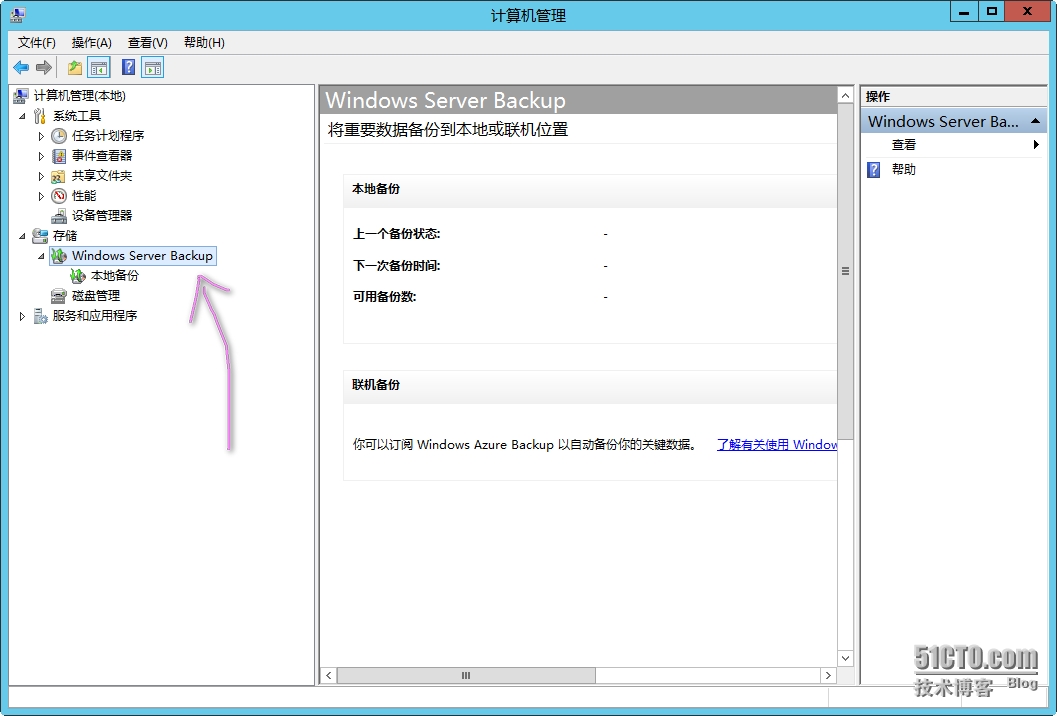
Task: Click the horizontal scrollbar right arrow
Action: [828, 675]
